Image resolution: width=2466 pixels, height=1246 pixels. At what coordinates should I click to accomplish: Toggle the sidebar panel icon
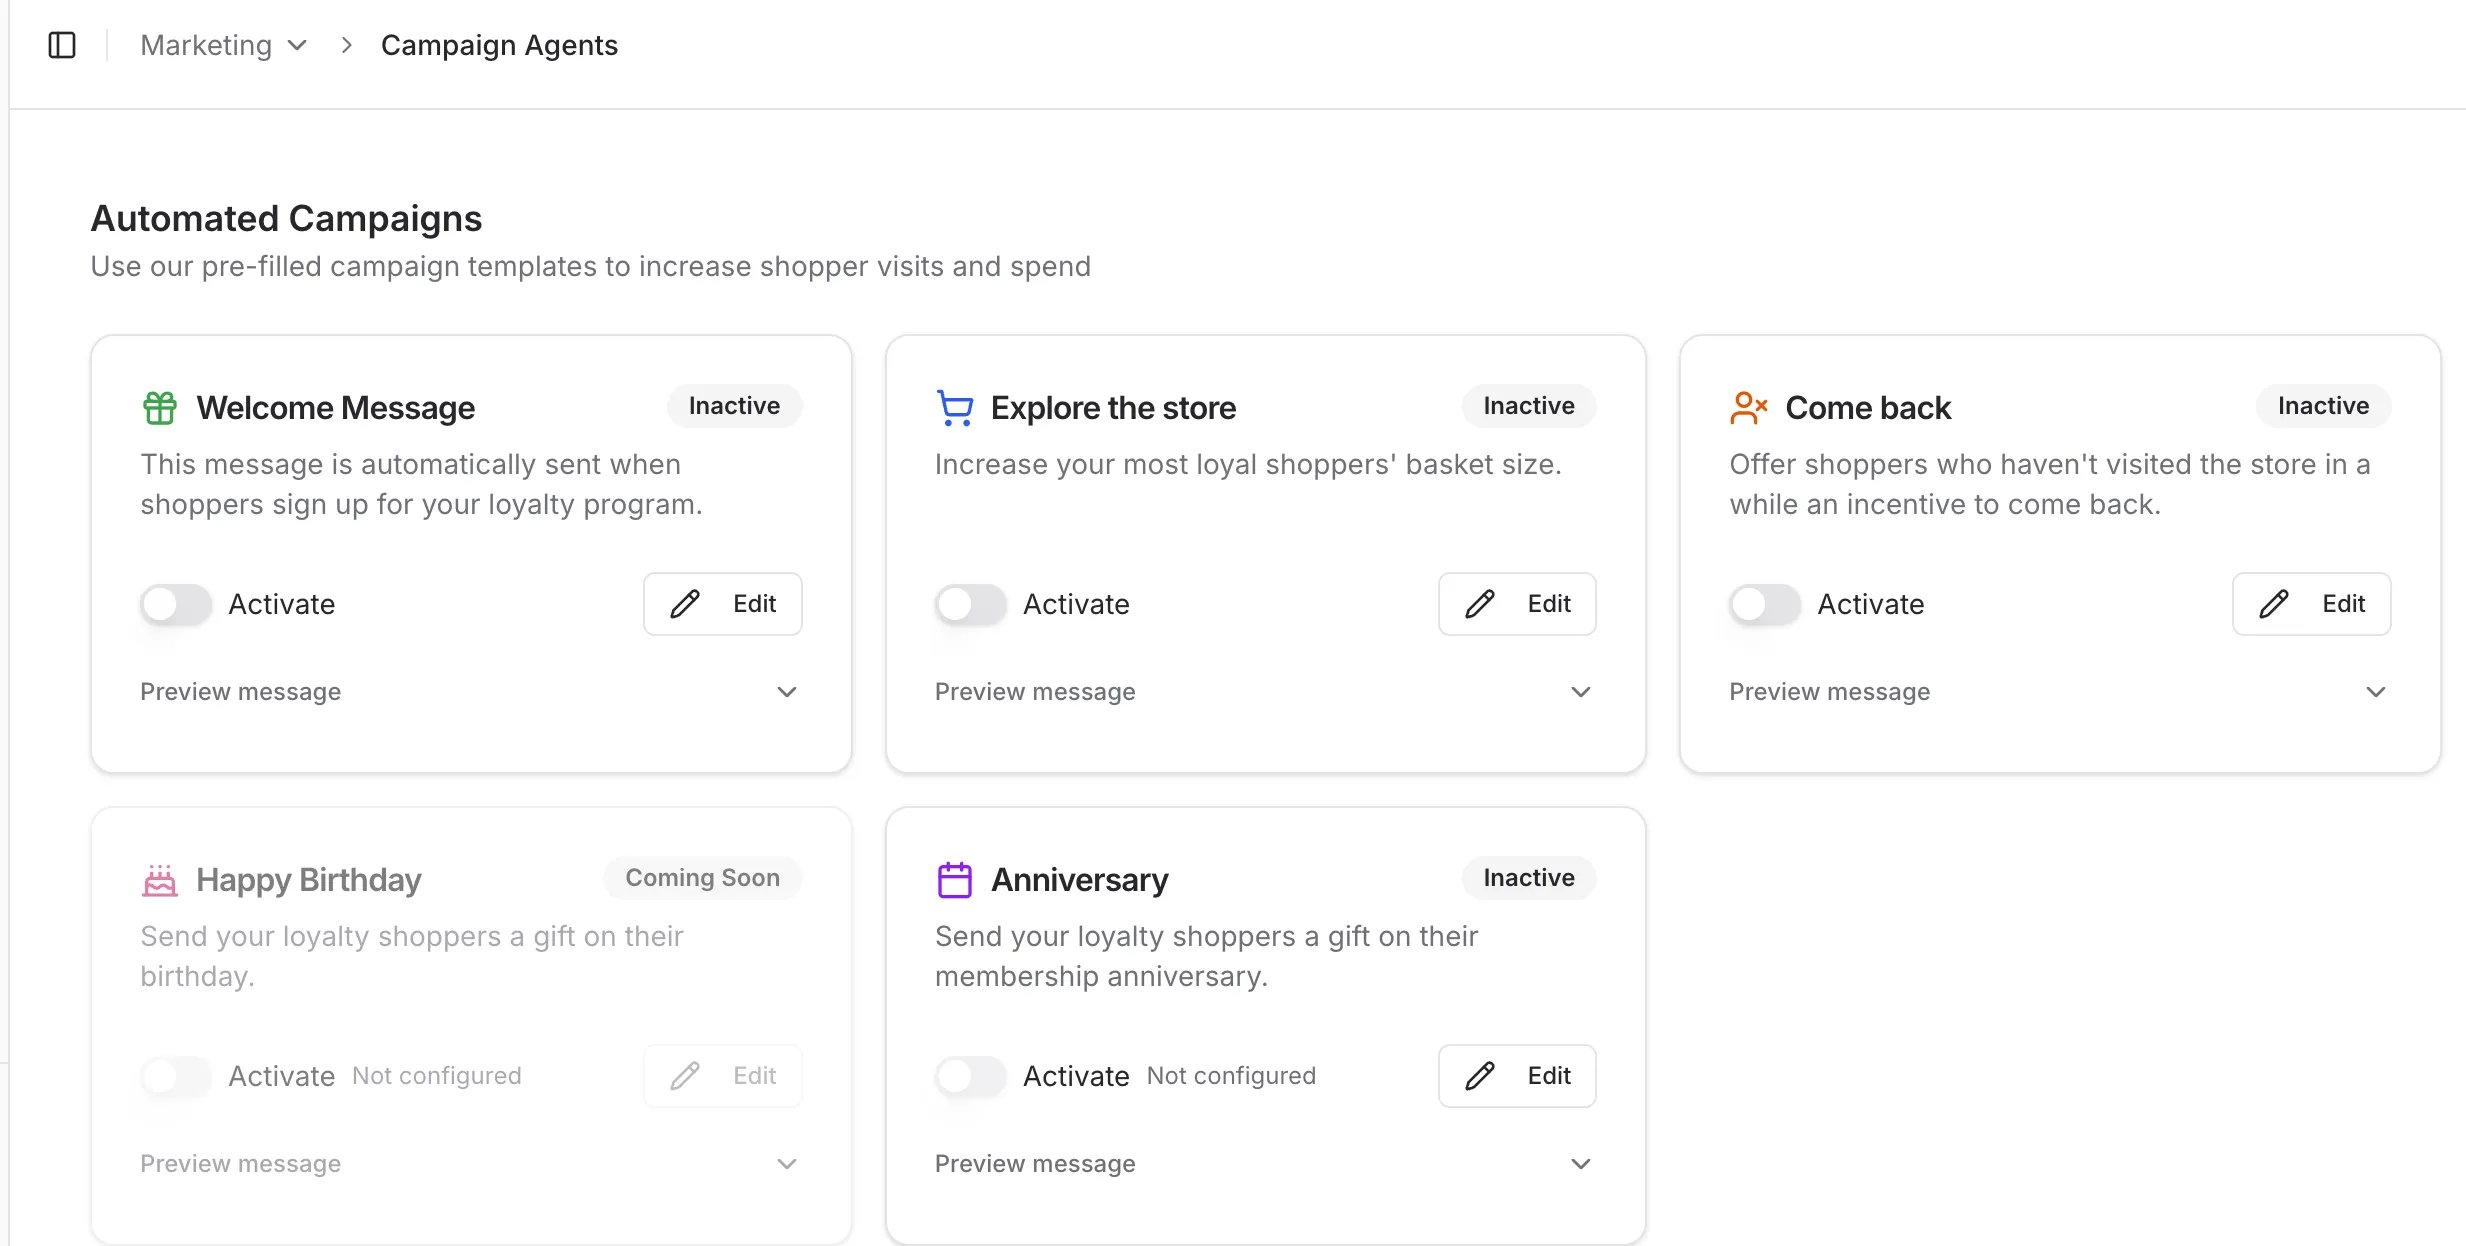(62, 45)
